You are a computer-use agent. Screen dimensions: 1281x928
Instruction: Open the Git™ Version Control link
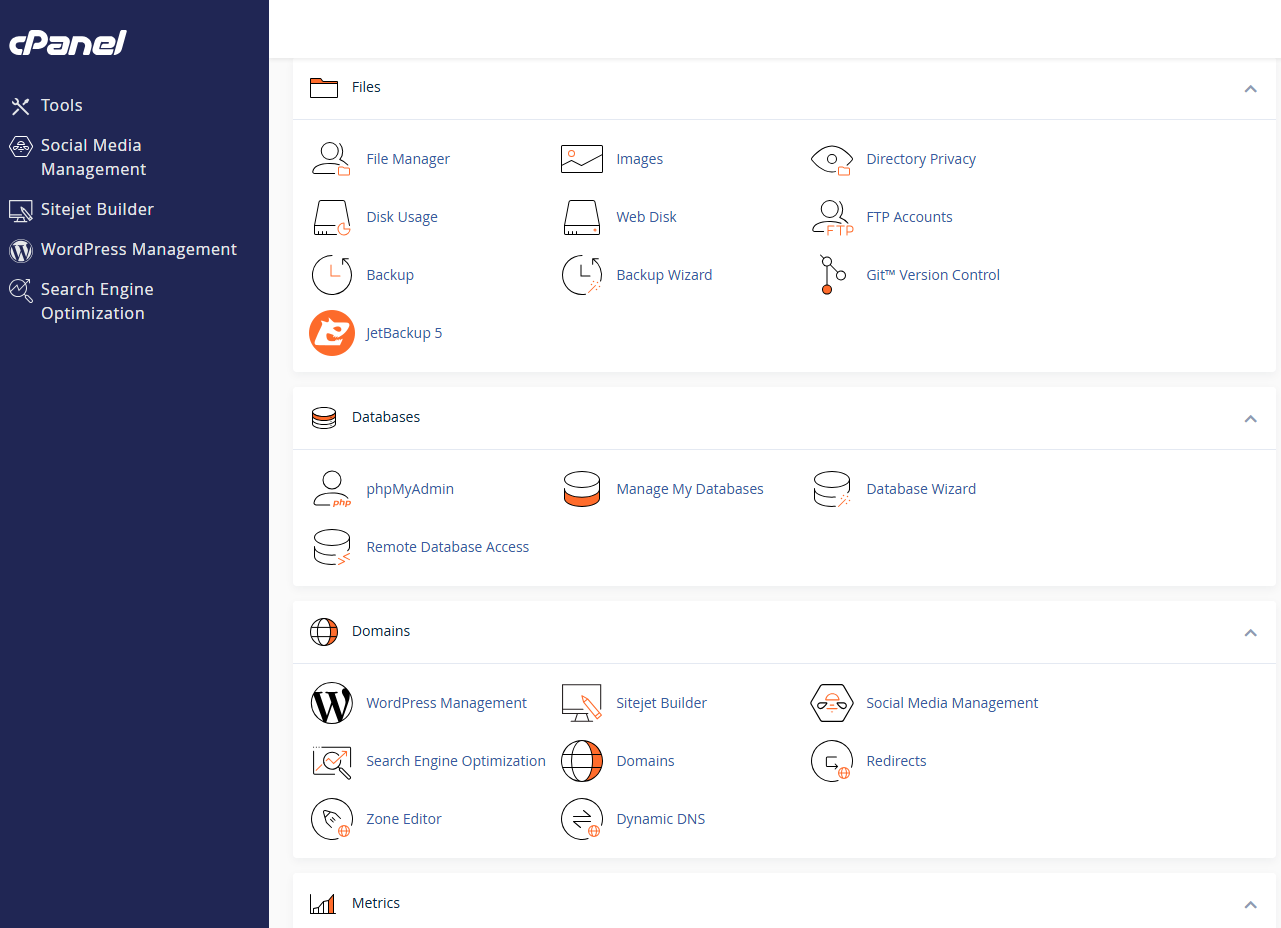933,275
